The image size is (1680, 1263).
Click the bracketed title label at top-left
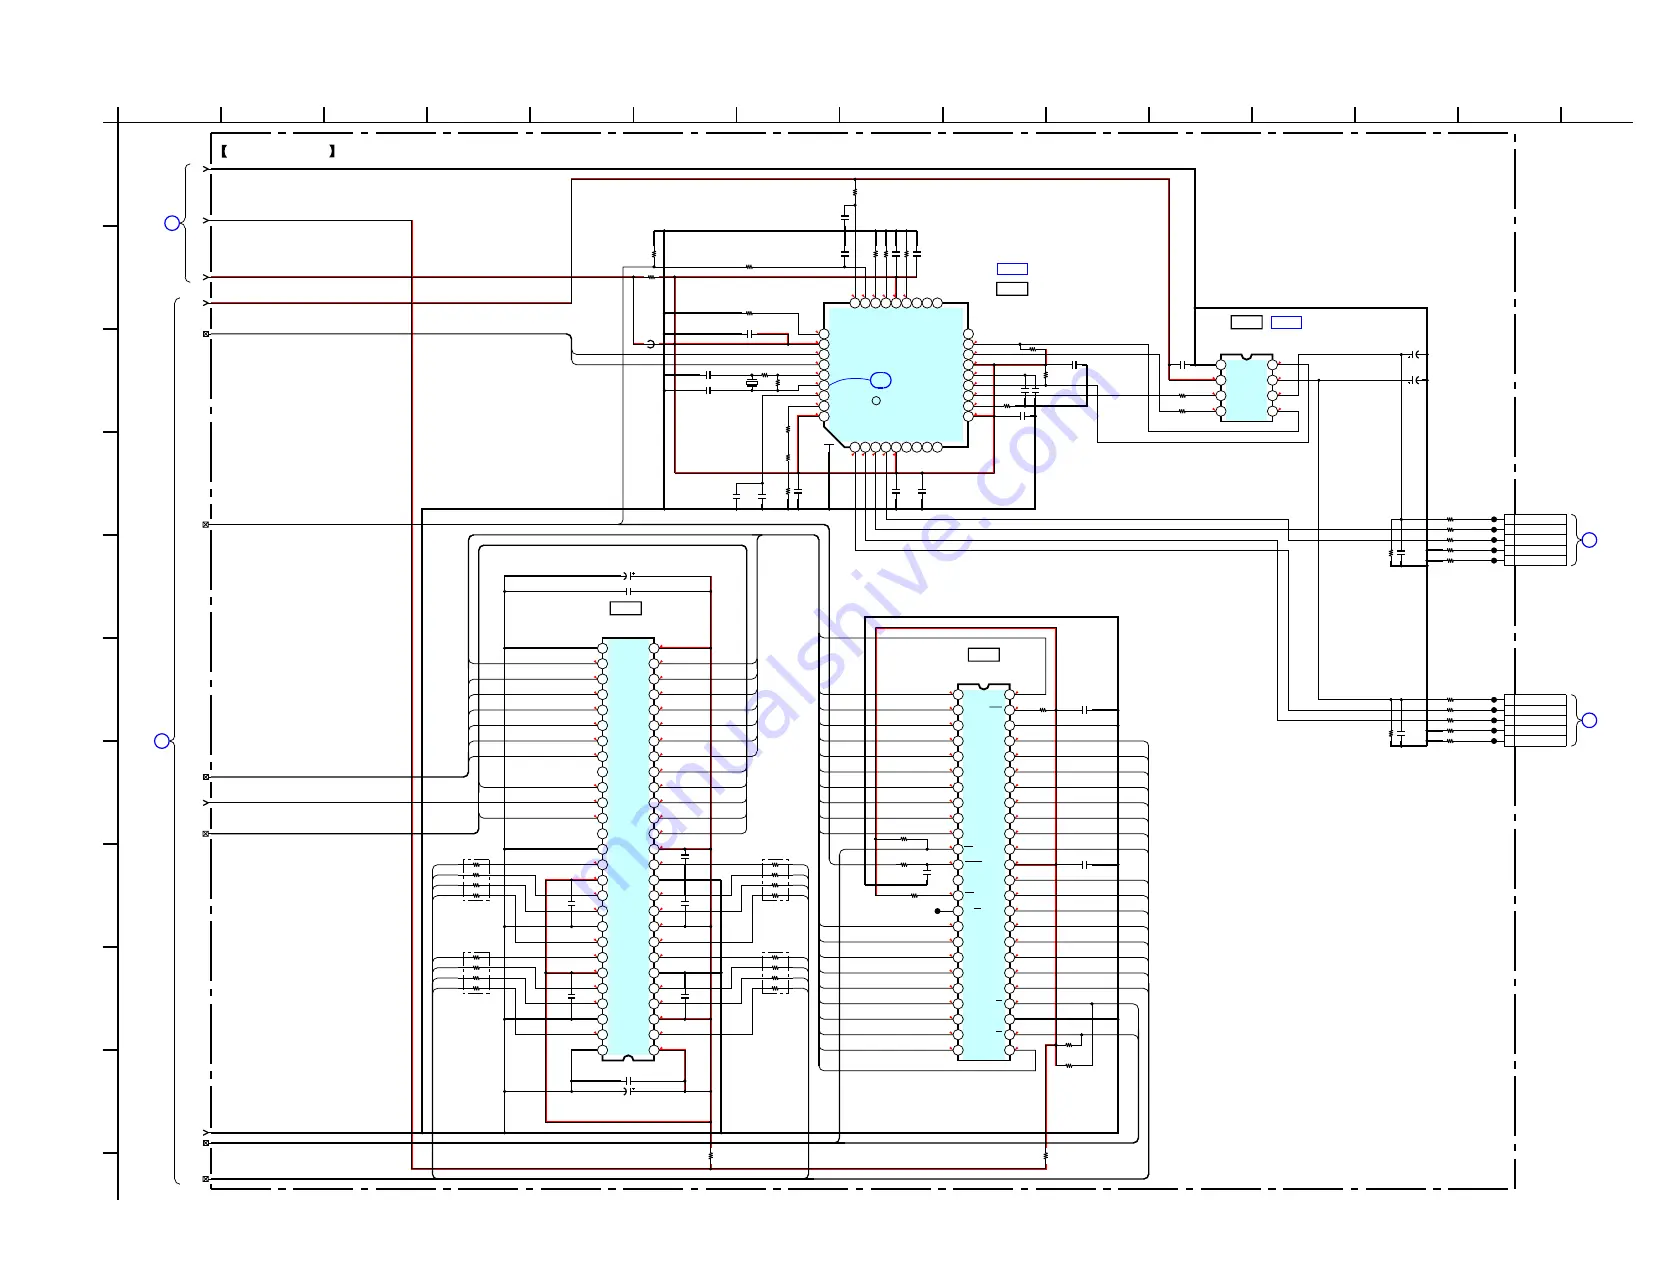click(278, 152)
